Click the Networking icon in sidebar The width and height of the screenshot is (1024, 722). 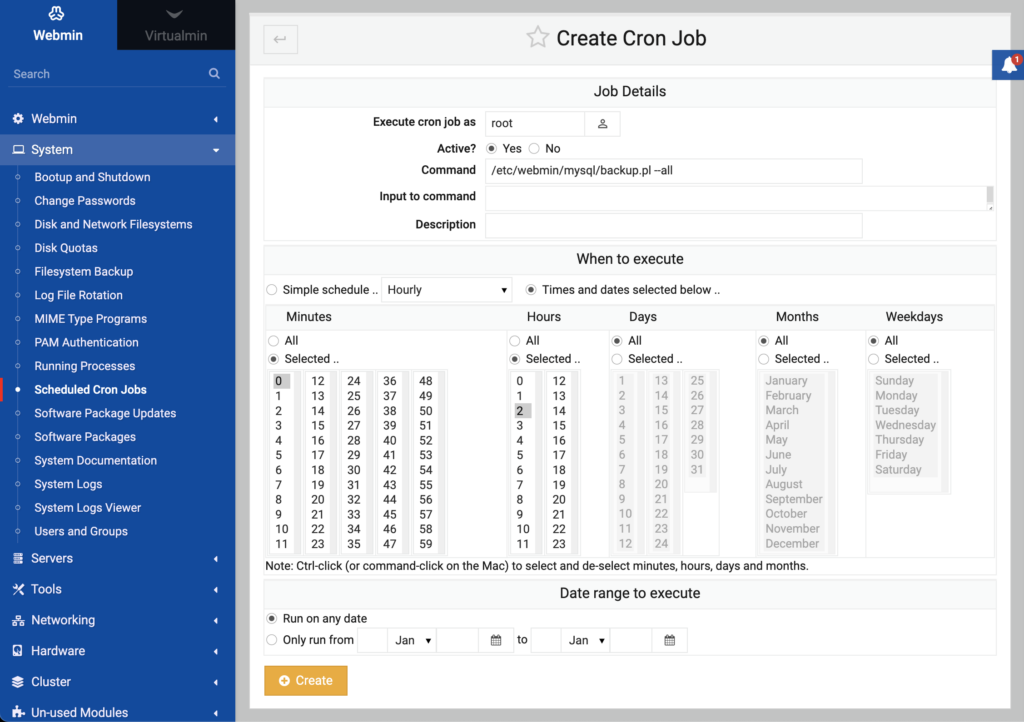pos(16,620)
